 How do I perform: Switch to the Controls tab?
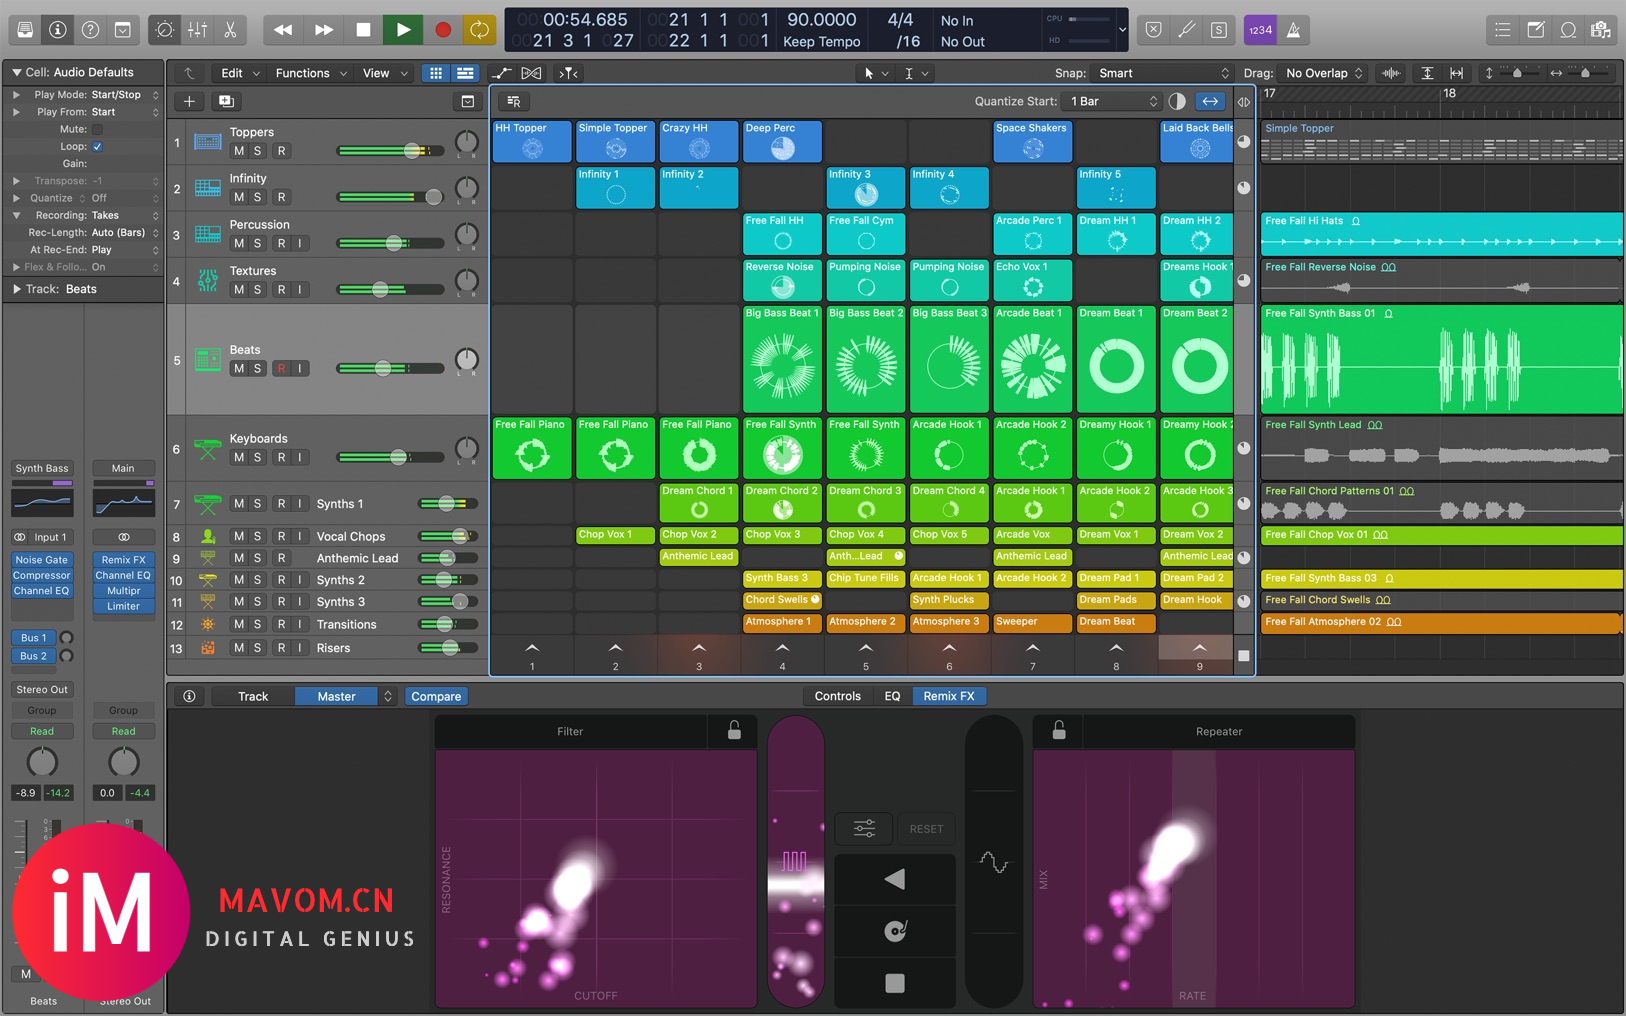837,696
